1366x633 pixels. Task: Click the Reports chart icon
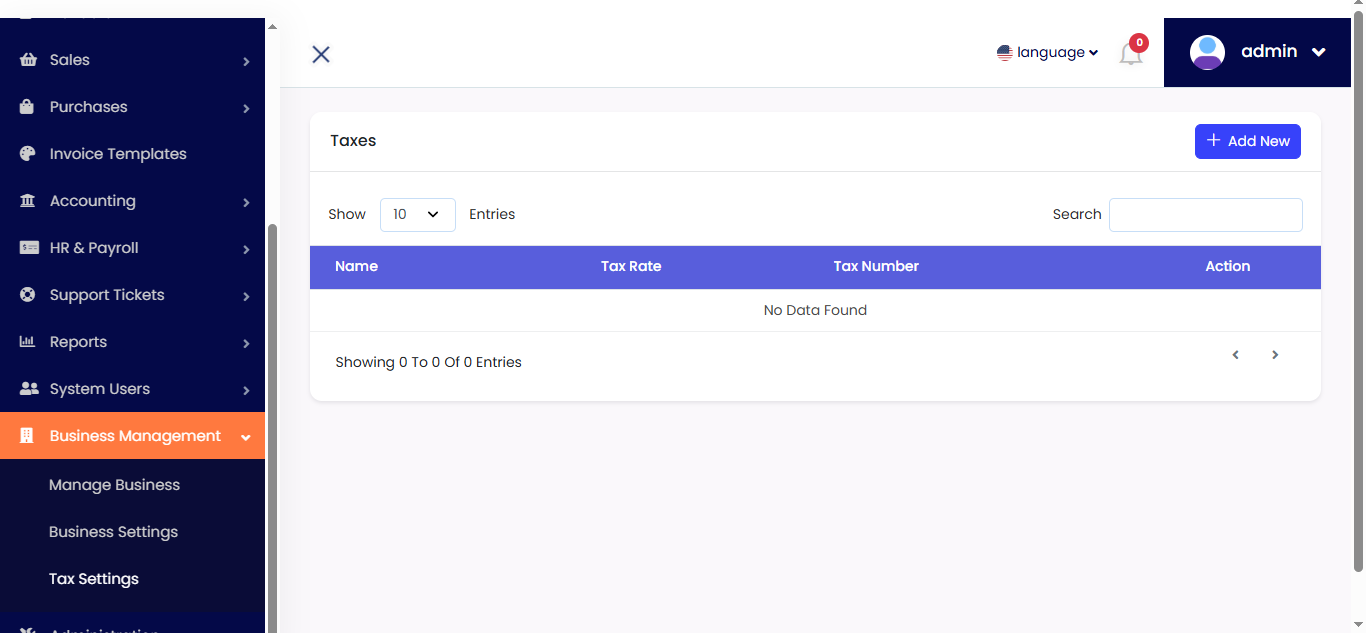tap(28, 342)
